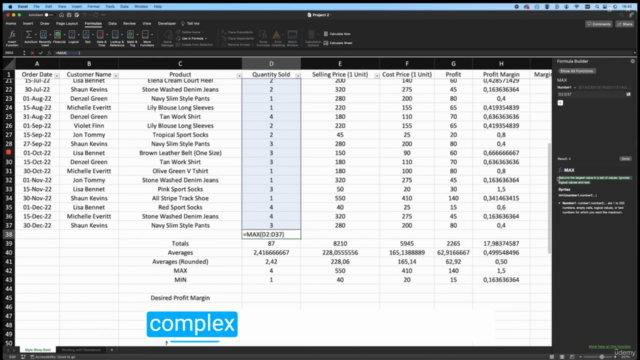Open the Watch Window icon
This screenshot has width=640, height=360.
292,36
